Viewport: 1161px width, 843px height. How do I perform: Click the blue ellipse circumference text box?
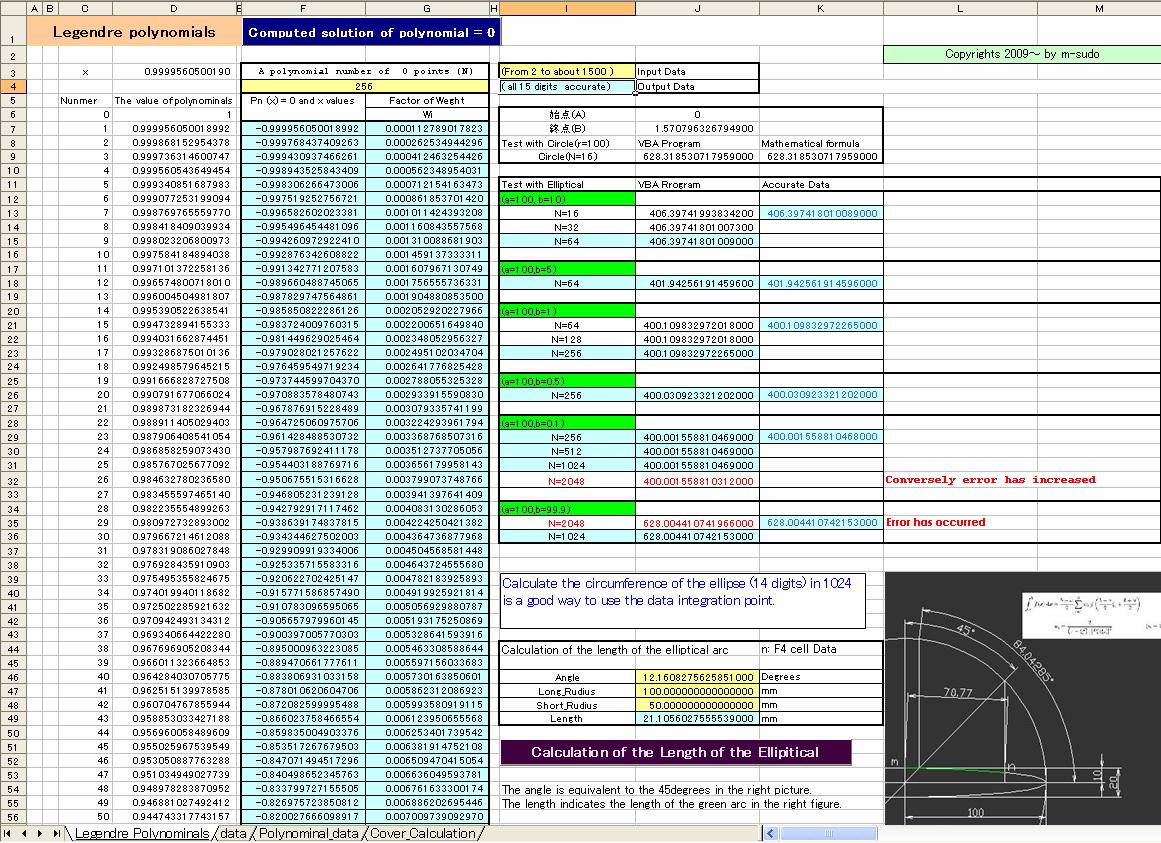click(683, 600)
